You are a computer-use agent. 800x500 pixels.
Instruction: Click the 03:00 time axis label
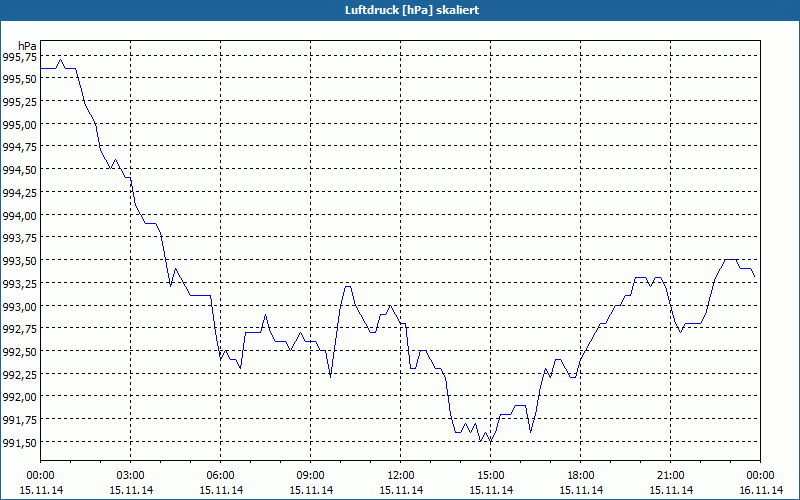(131, 476)
